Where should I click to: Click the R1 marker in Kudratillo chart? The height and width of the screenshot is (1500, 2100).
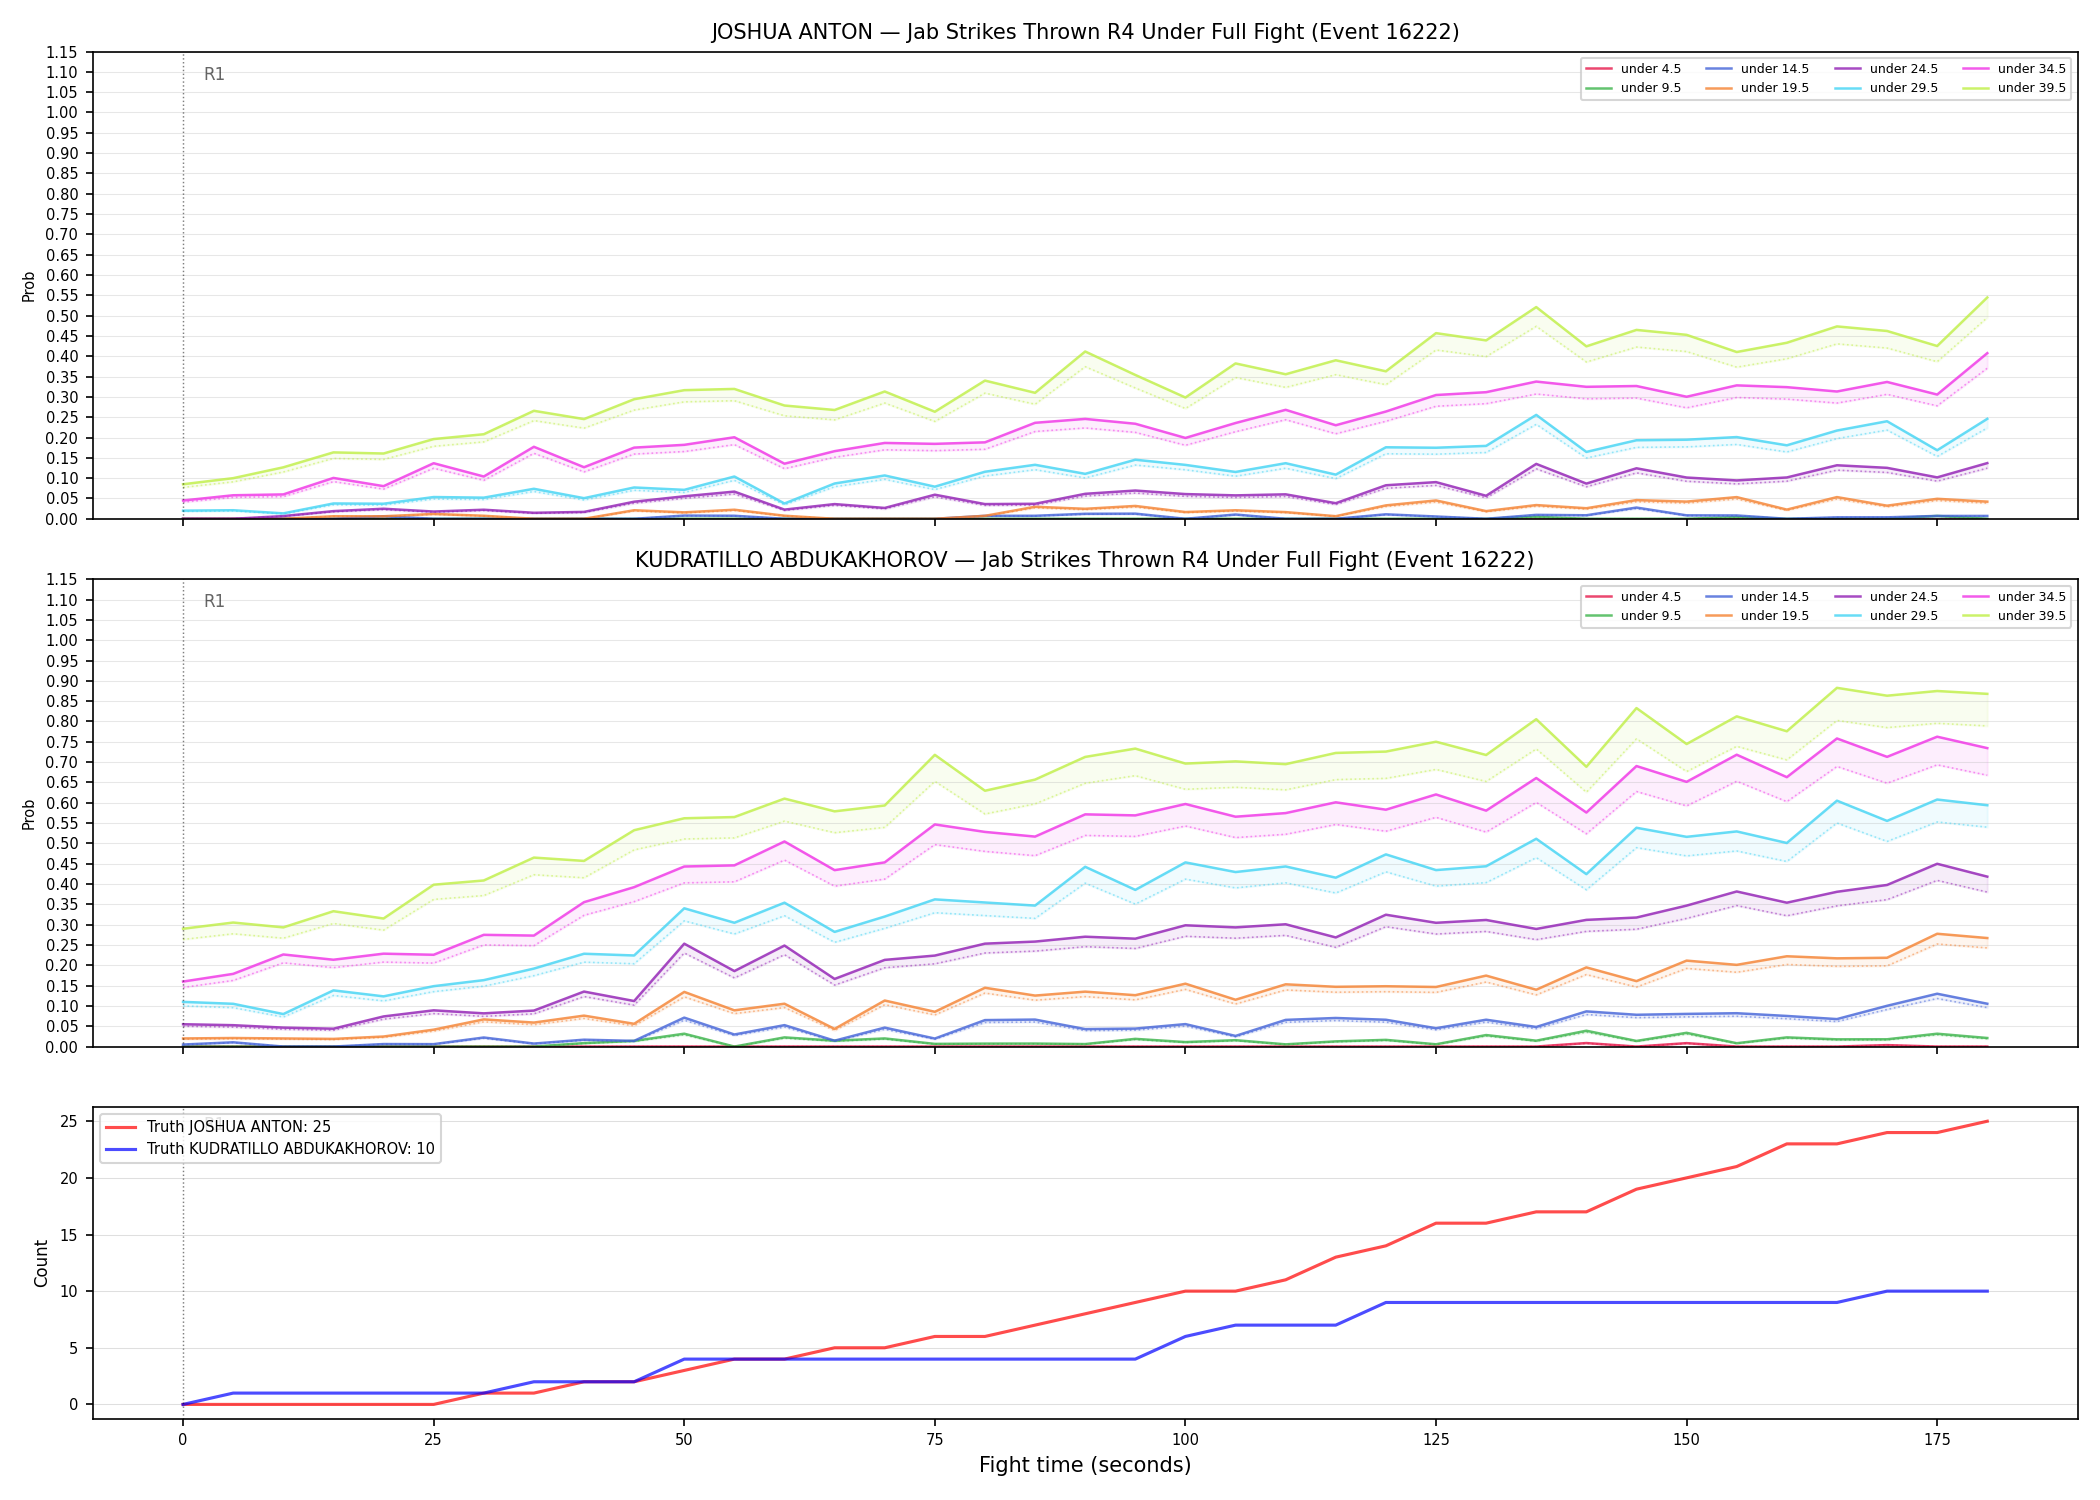pyautogui.click(x=214, y=601)
